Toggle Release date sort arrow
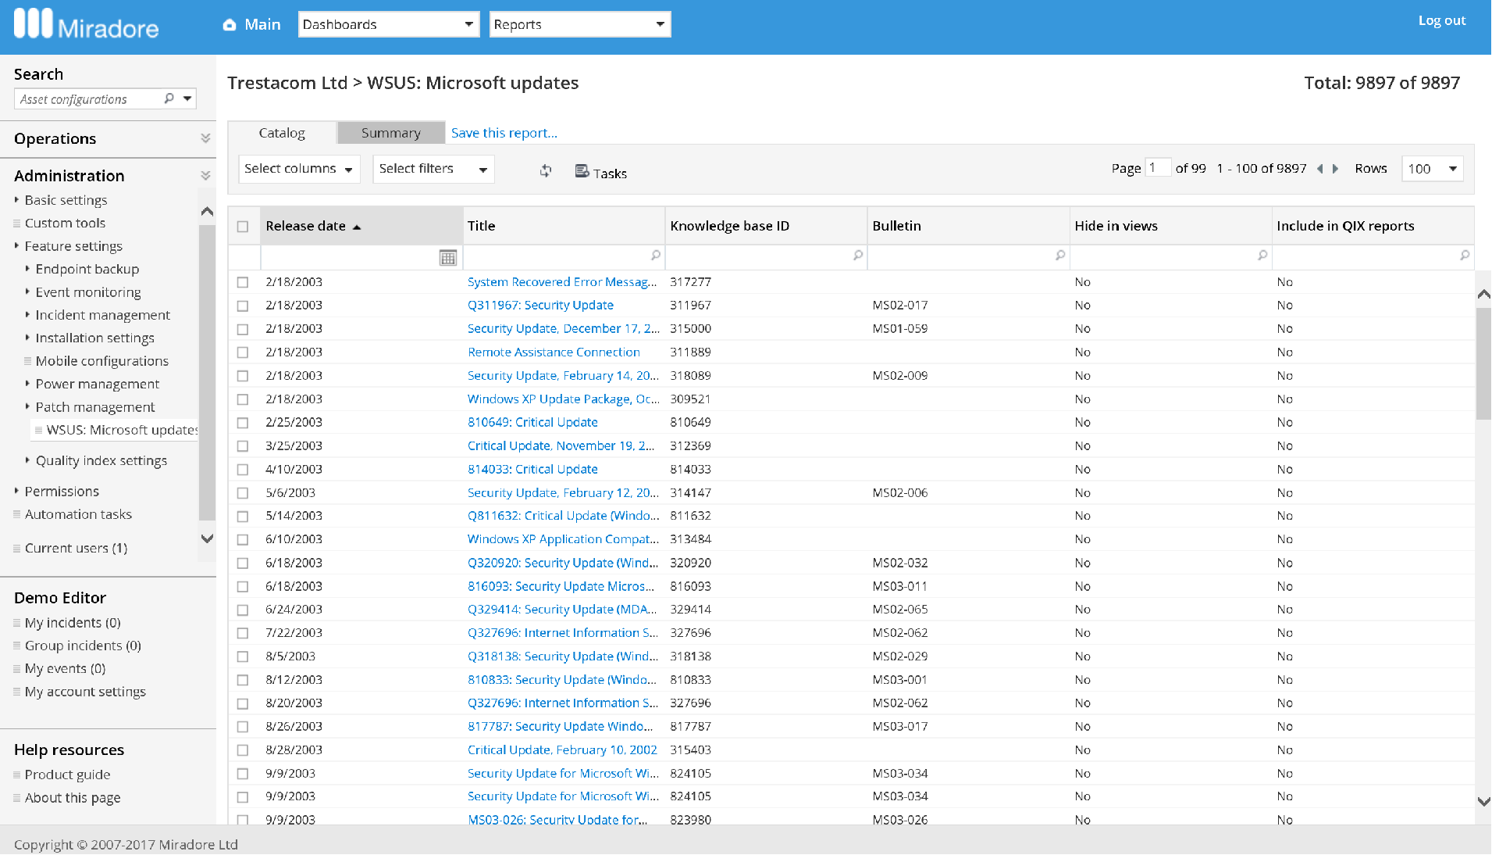Viewport: 1492px width, 855px height. click(x=357, y=227)
